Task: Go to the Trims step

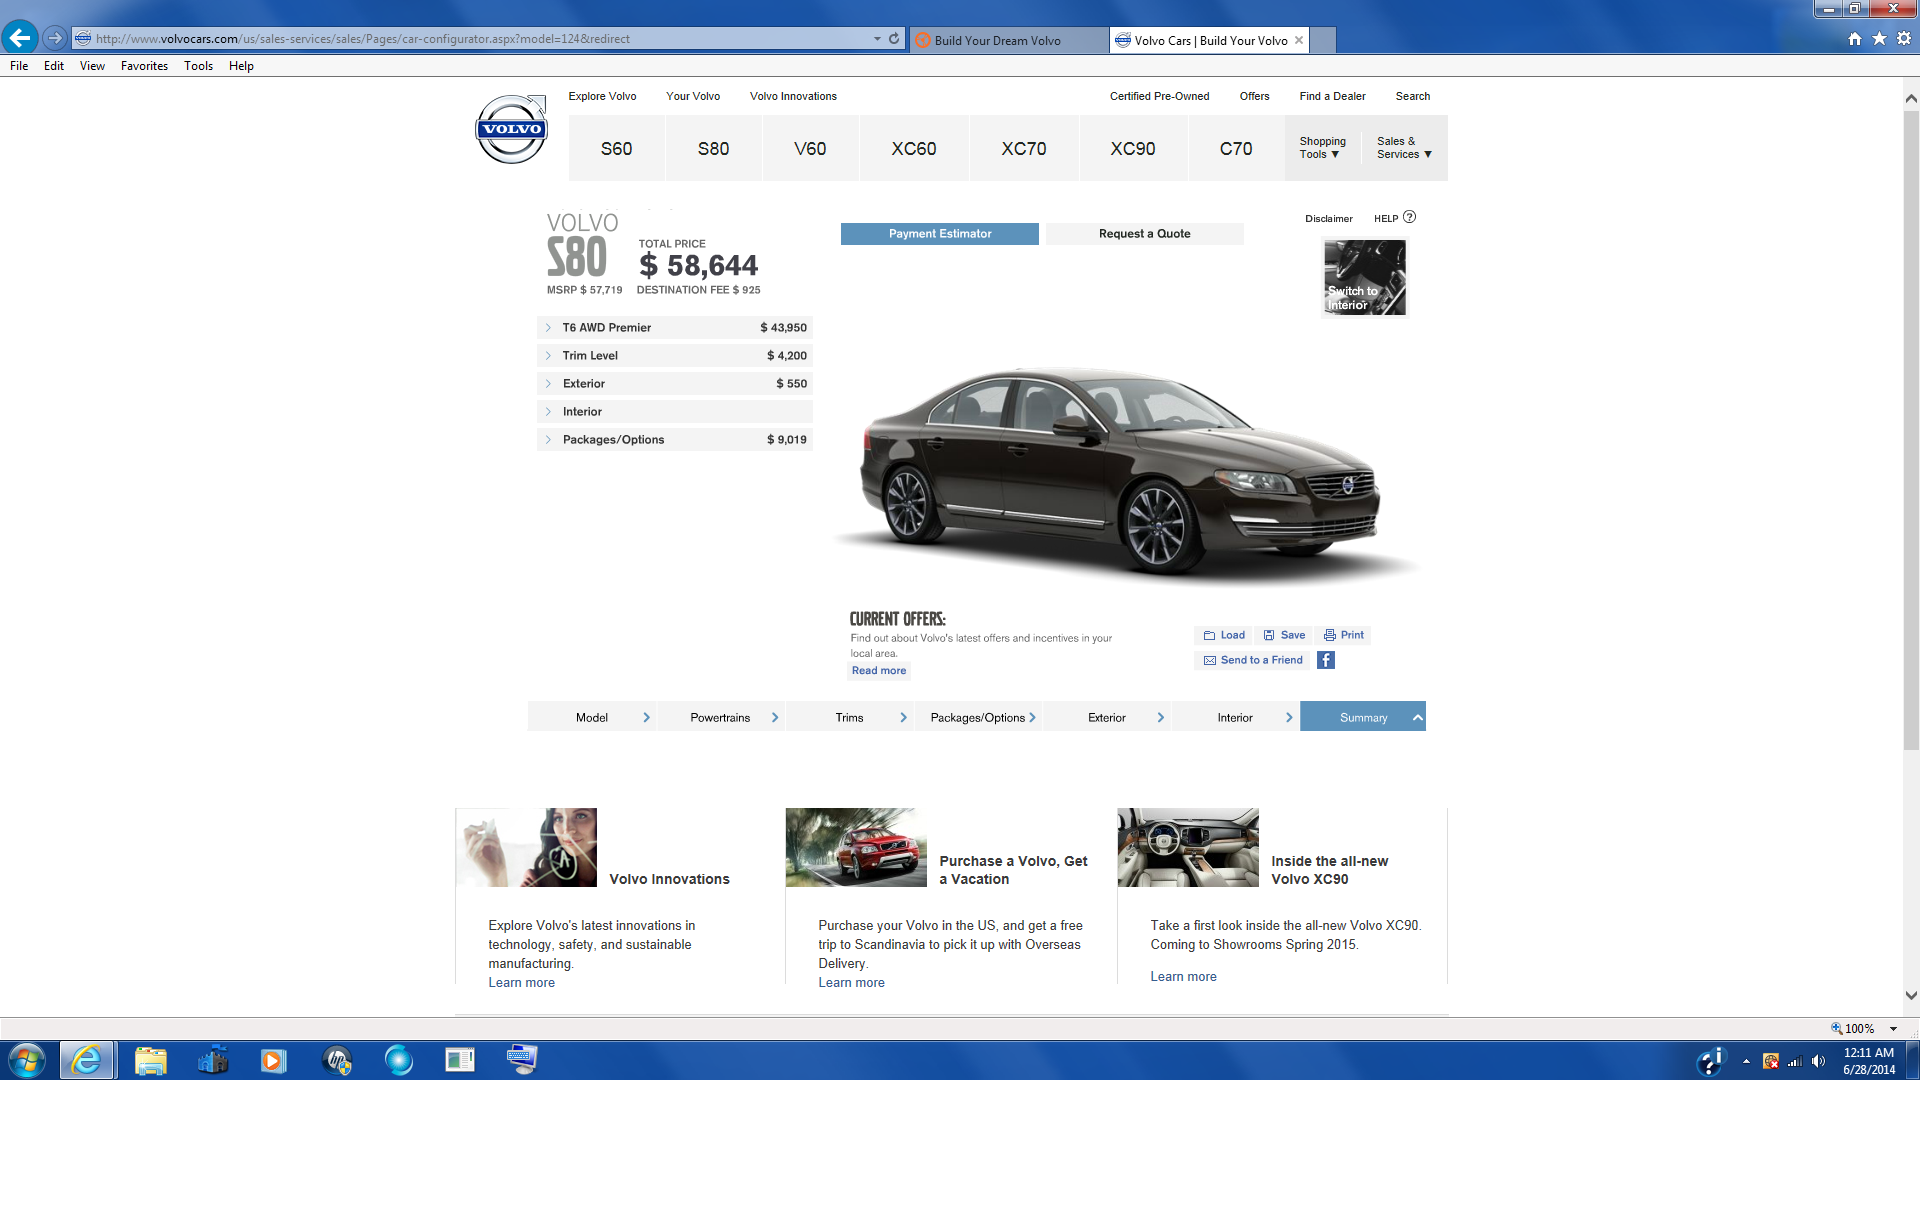Action: pyautogui.click(x=850, y=717)
